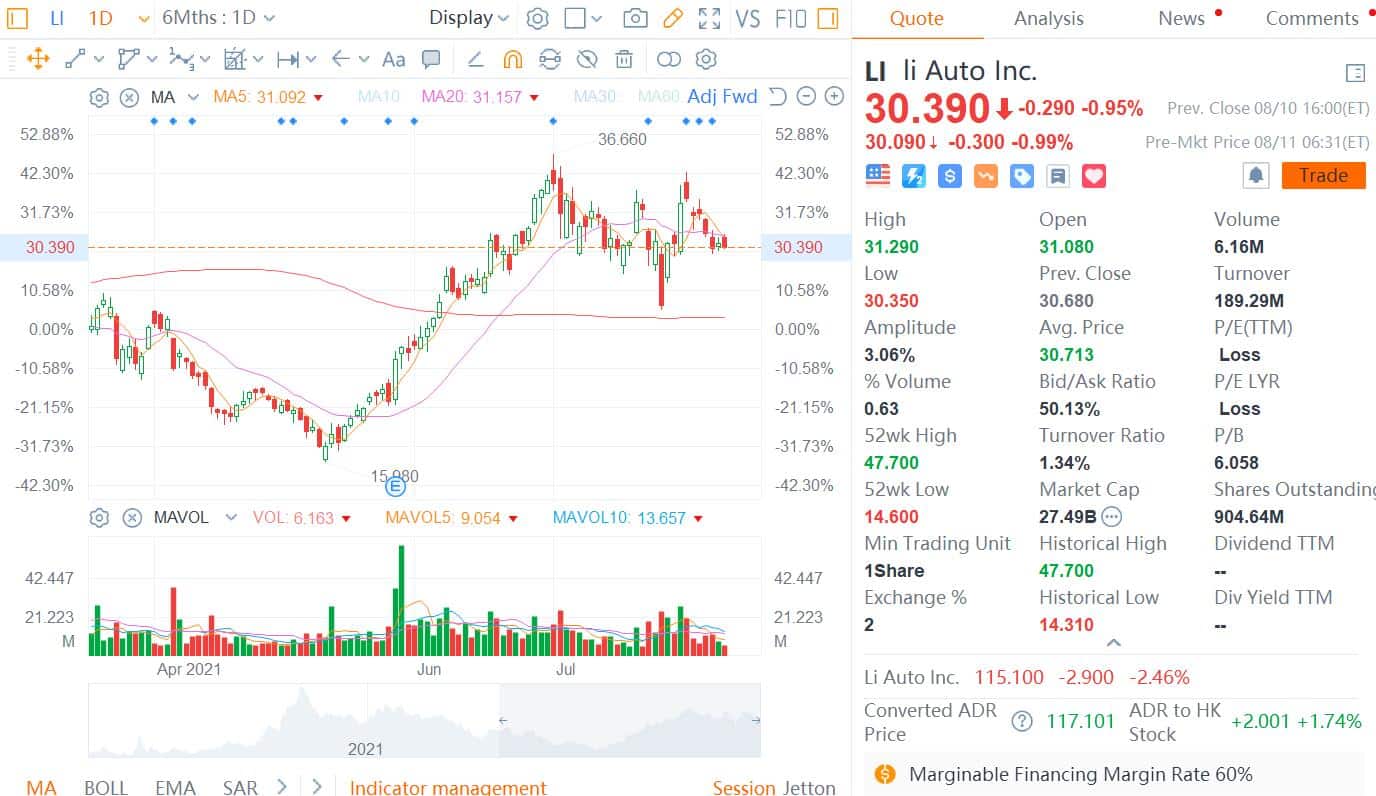Select the comment bubble drawing tool

click(x=431, y=59)
